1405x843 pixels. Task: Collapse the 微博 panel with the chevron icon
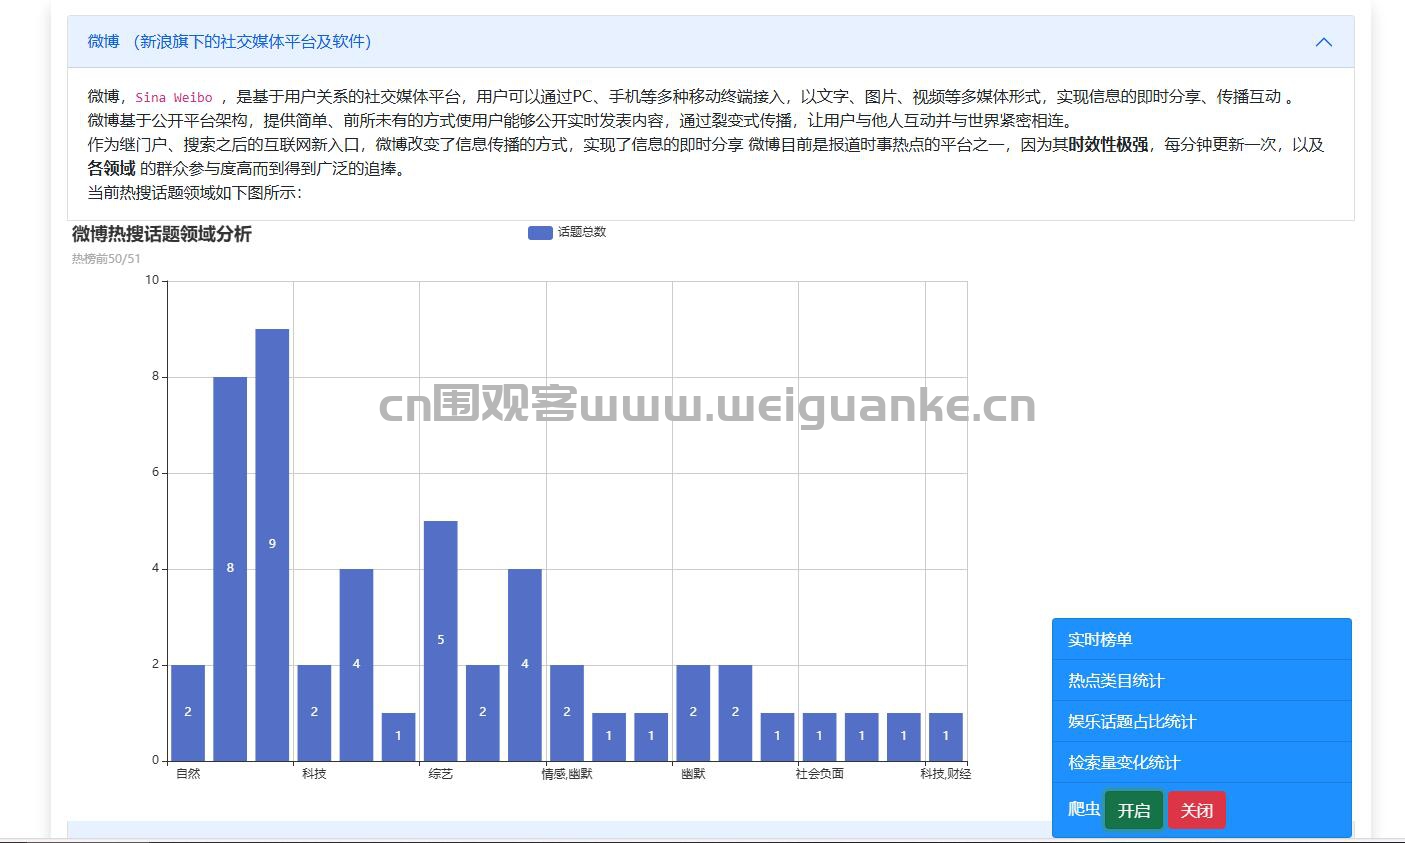click(x=1323, y=42)
